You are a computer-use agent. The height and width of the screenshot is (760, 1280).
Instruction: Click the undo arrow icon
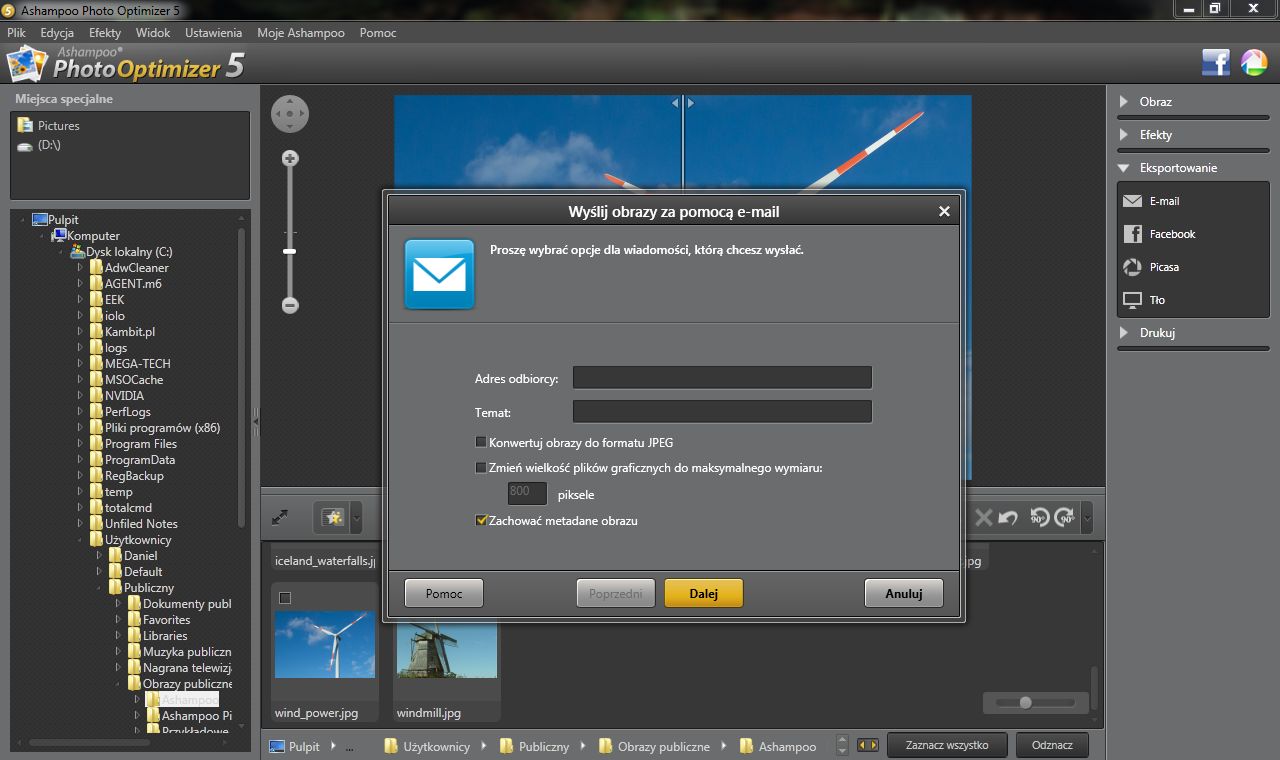pos(1008,517)
